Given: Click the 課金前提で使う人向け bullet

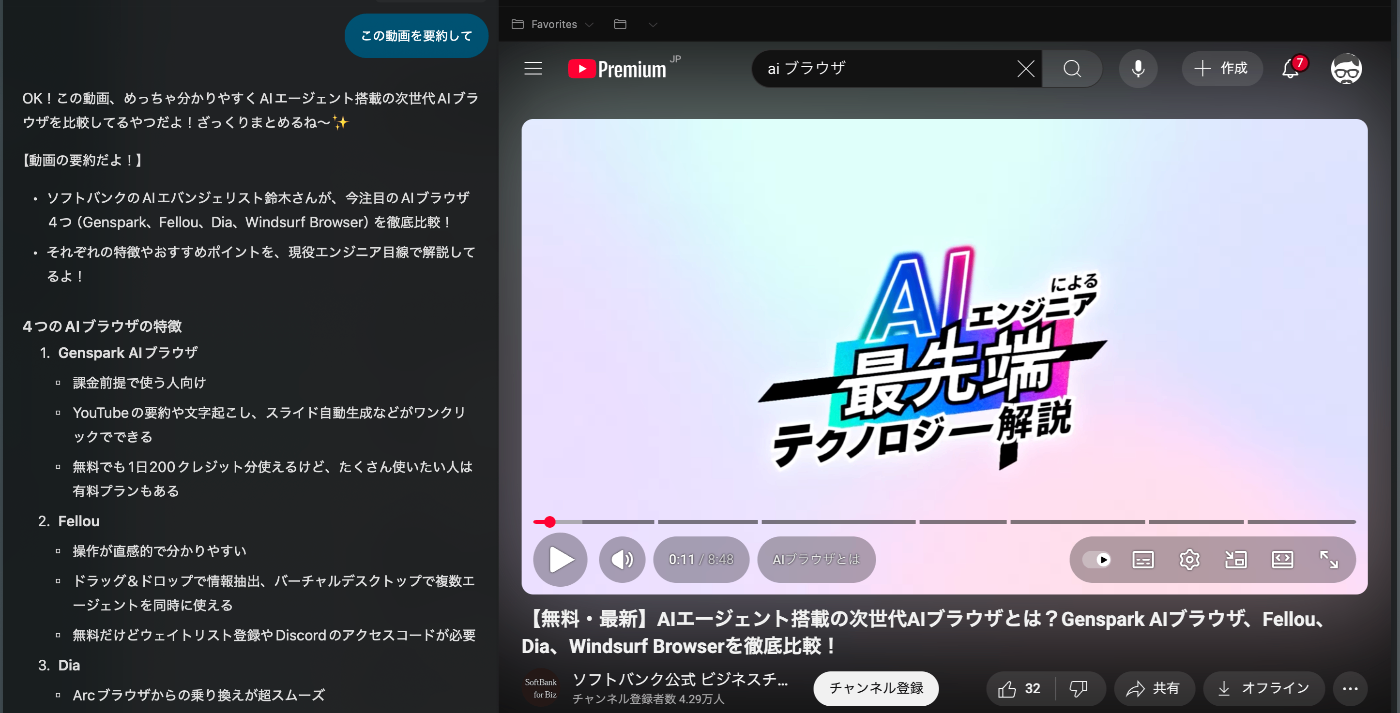Looking at the screenshot, I should [139, 383].
